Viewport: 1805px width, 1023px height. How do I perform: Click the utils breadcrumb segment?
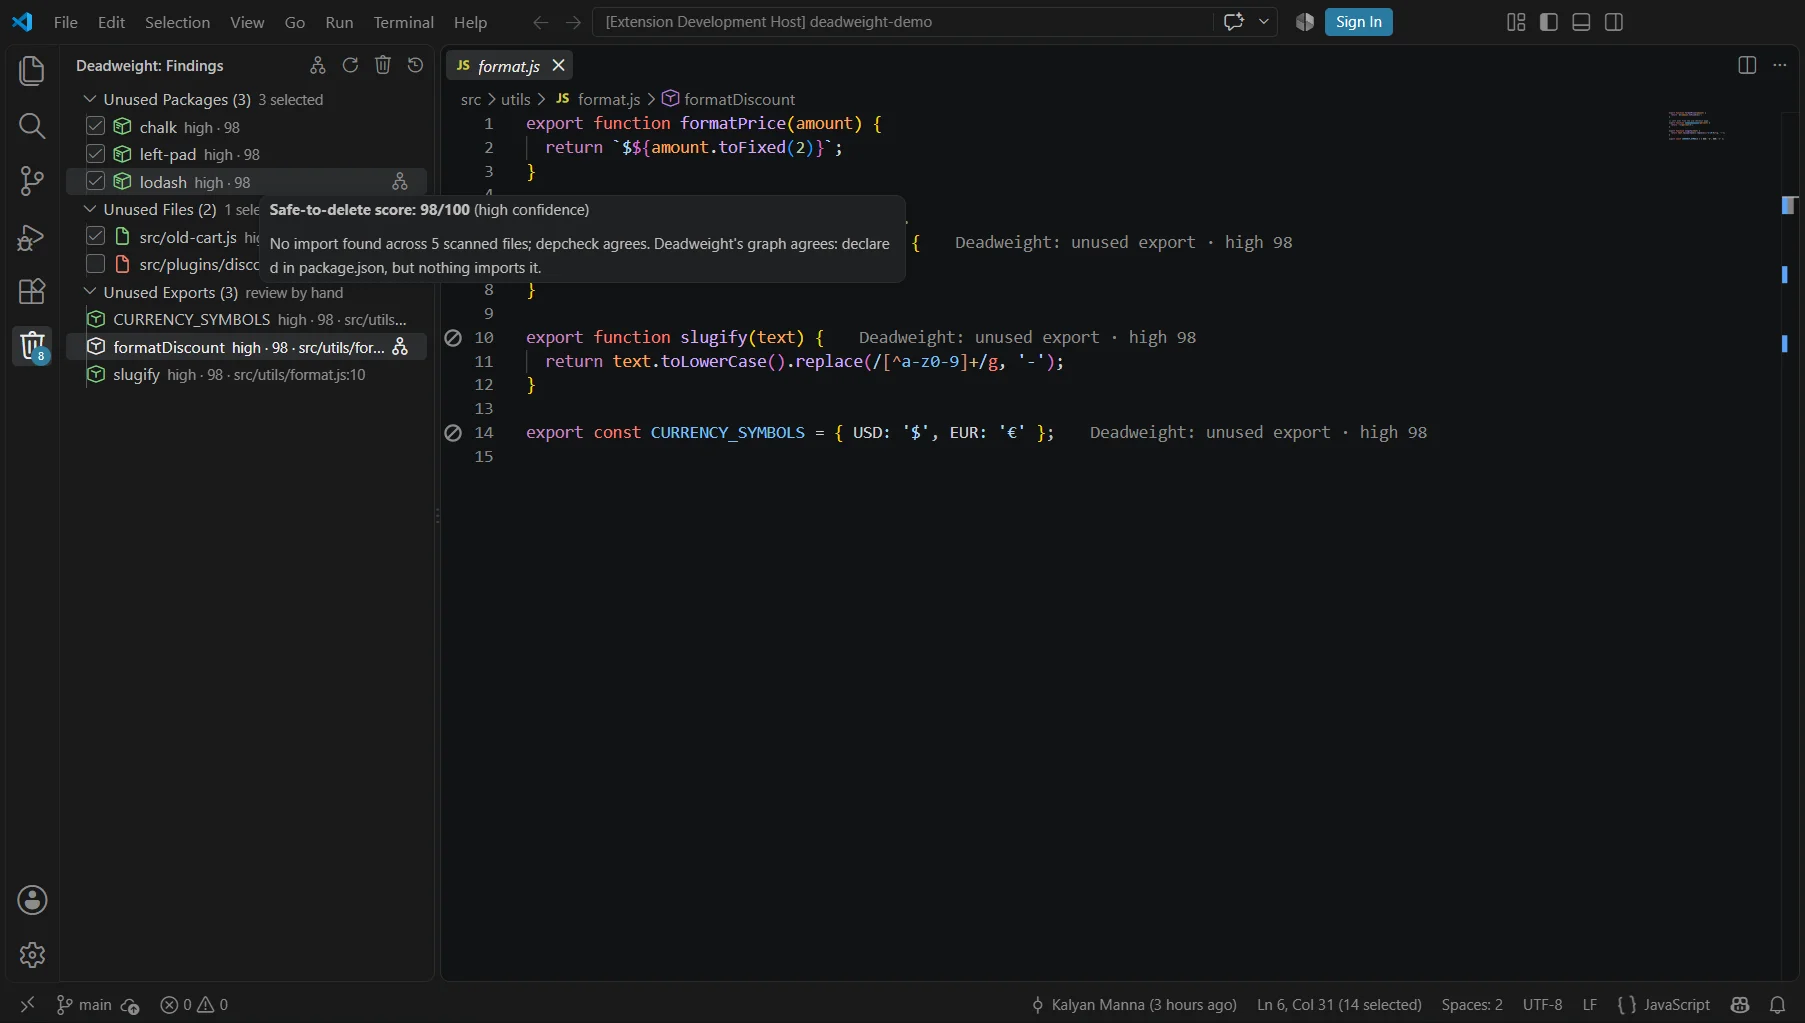click(516, 99)
